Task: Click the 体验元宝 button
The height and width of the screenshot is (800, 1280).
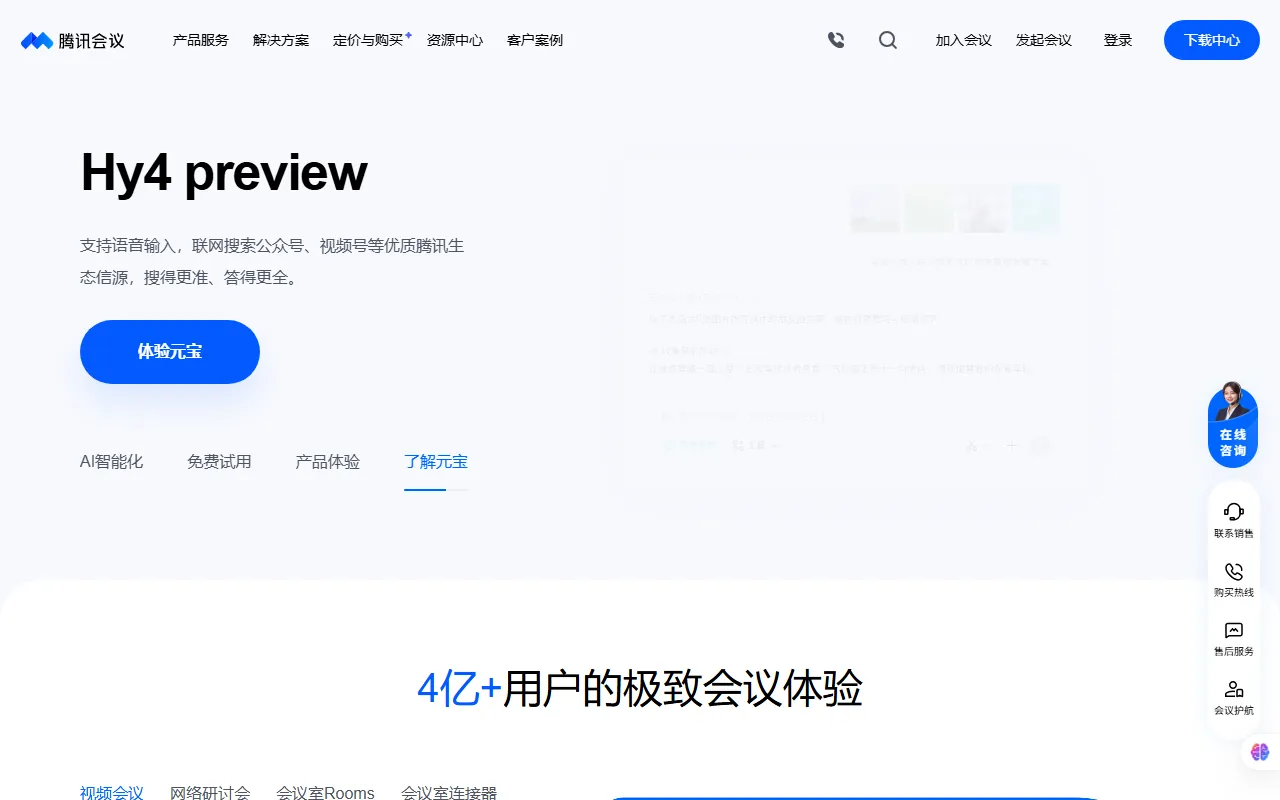Action: coord(170,352)
